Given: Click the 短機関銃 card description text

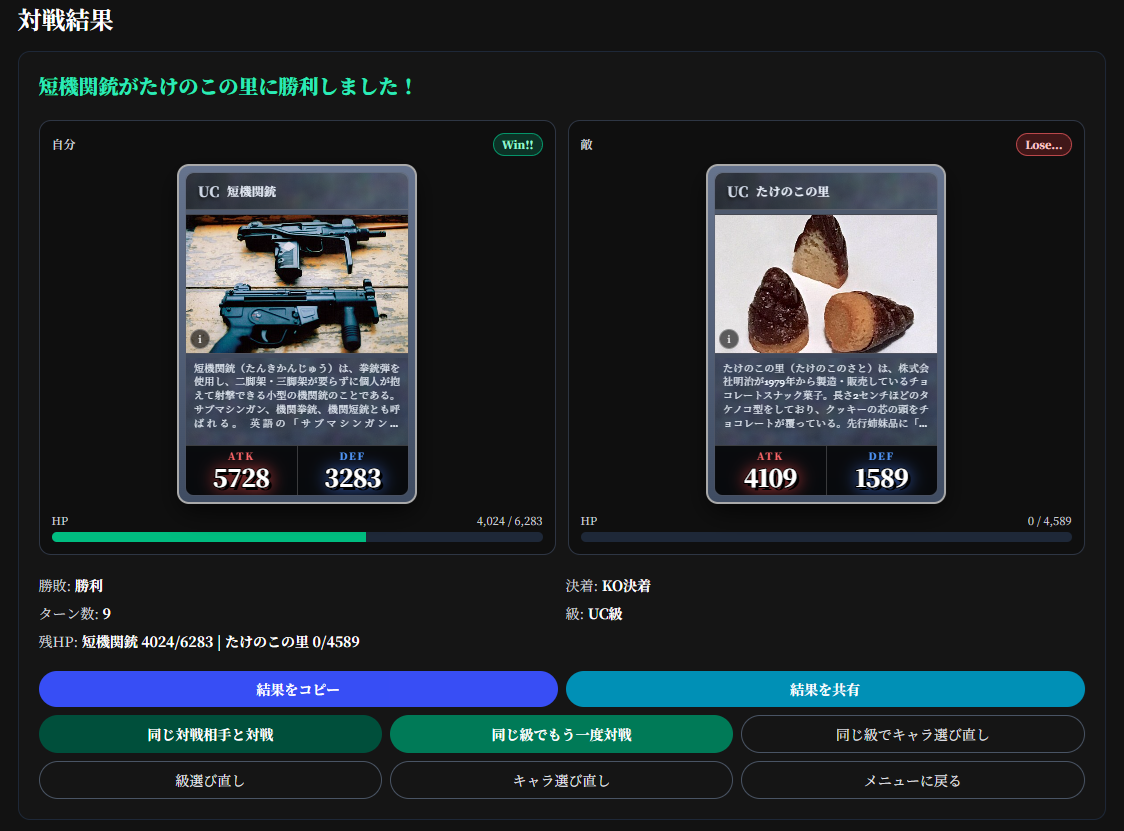Looking at the screenshot, I should [x=297, y=395].
